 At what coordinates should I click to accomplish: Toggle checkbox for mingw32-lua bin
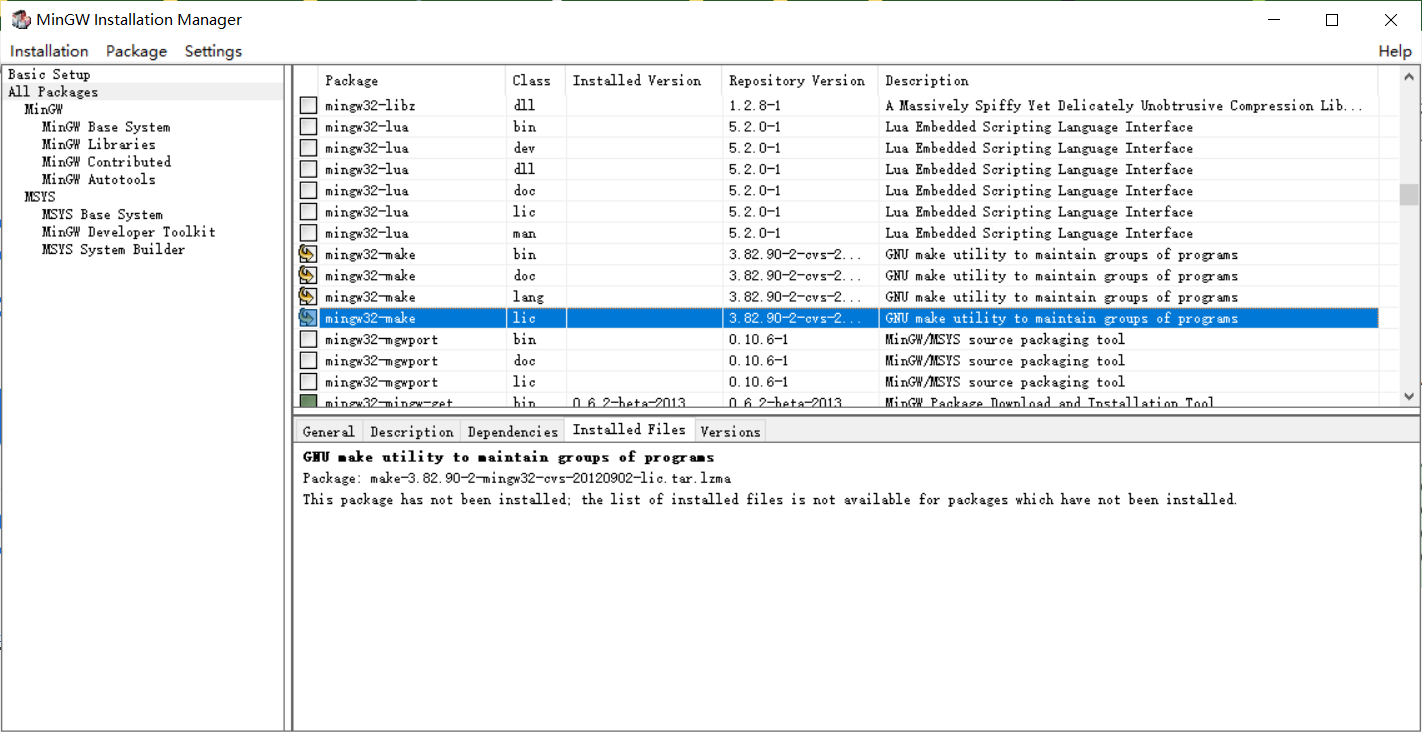(308, 127)
